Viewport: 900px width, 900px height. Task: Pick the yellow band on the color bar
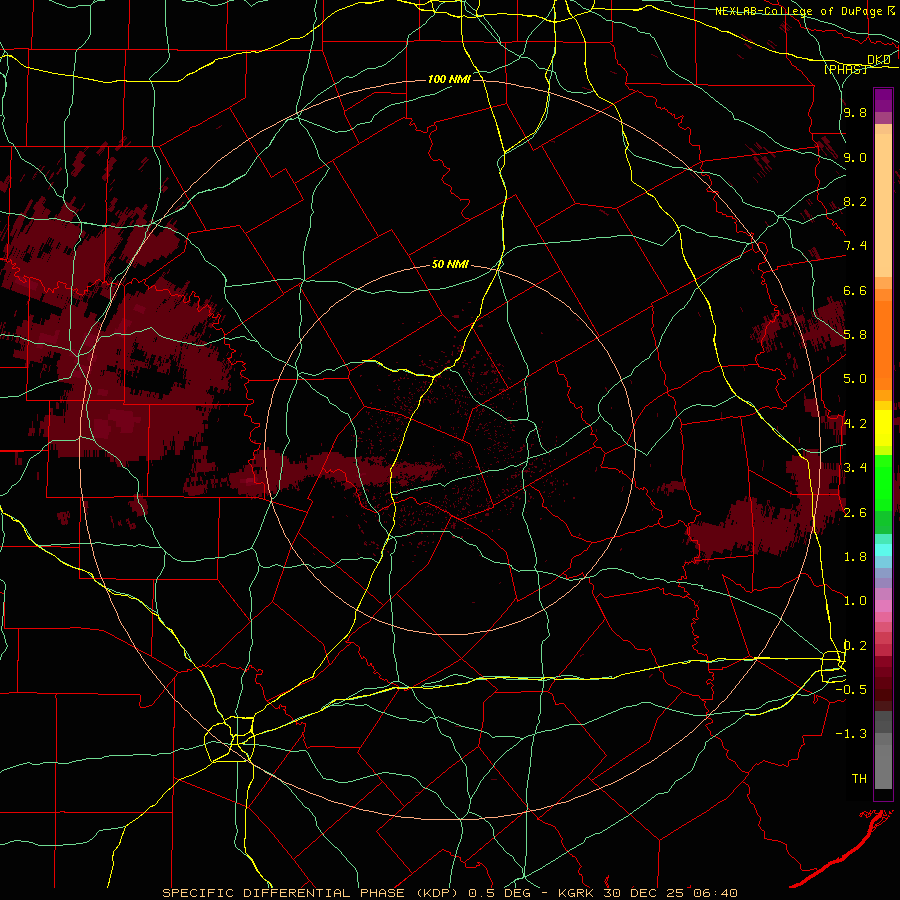883,428
